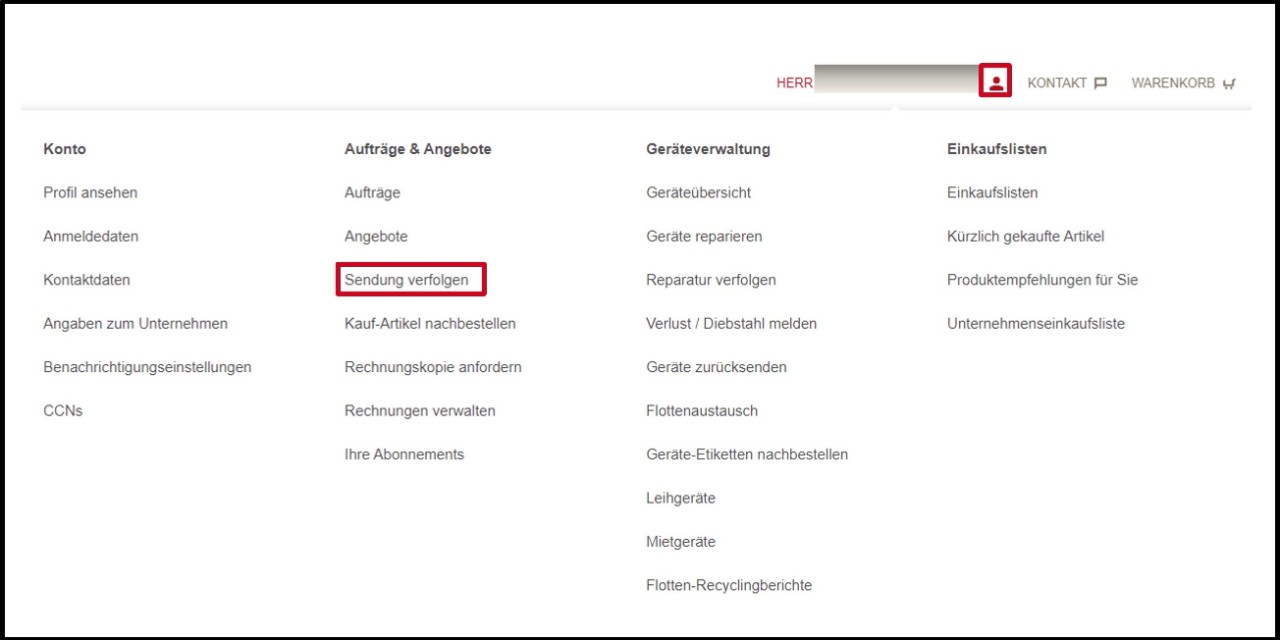Select Rechnungskopie anfordern
This screenshot has width=1280, height=640.
pos(433,367)
